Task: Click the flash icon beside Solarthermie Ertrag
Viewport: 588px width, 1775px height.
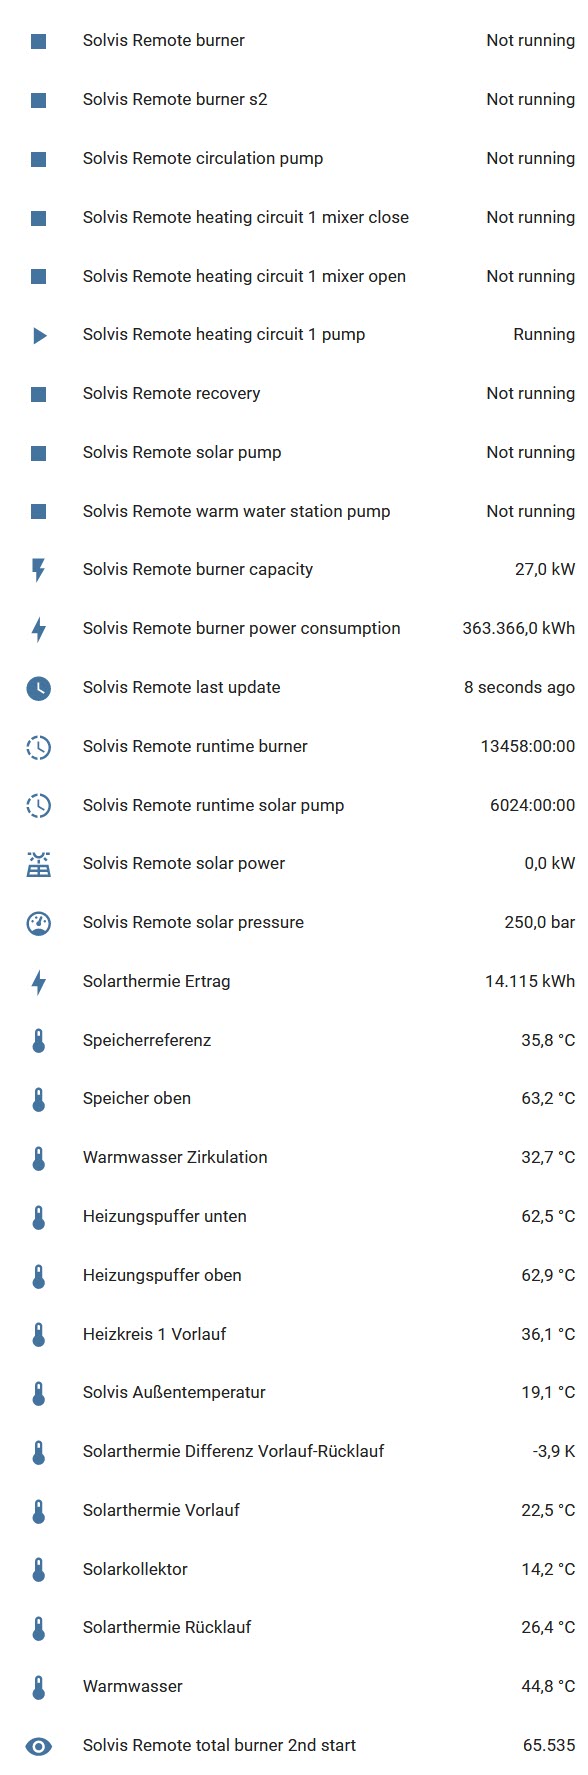Action: pos(38,981)
